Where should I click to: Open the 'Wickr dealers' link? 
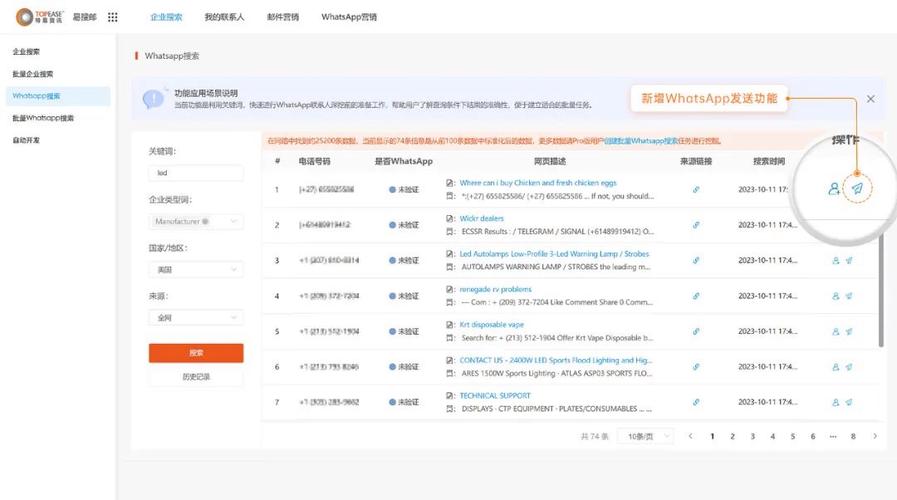(482, 219)
